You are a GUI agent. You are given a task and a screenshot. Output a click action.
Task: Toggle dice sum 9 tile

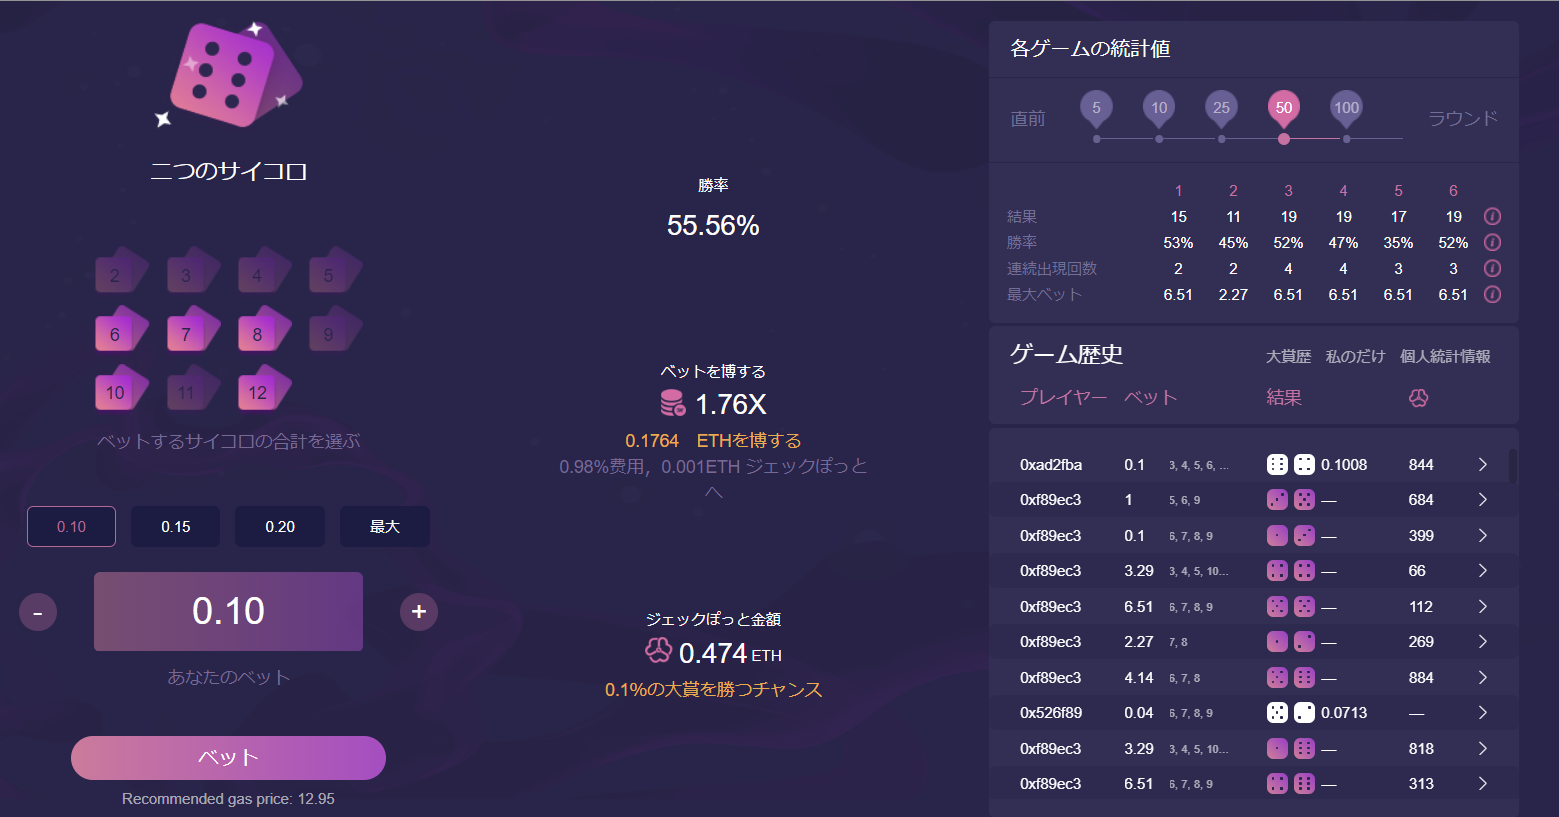point(335,329)
